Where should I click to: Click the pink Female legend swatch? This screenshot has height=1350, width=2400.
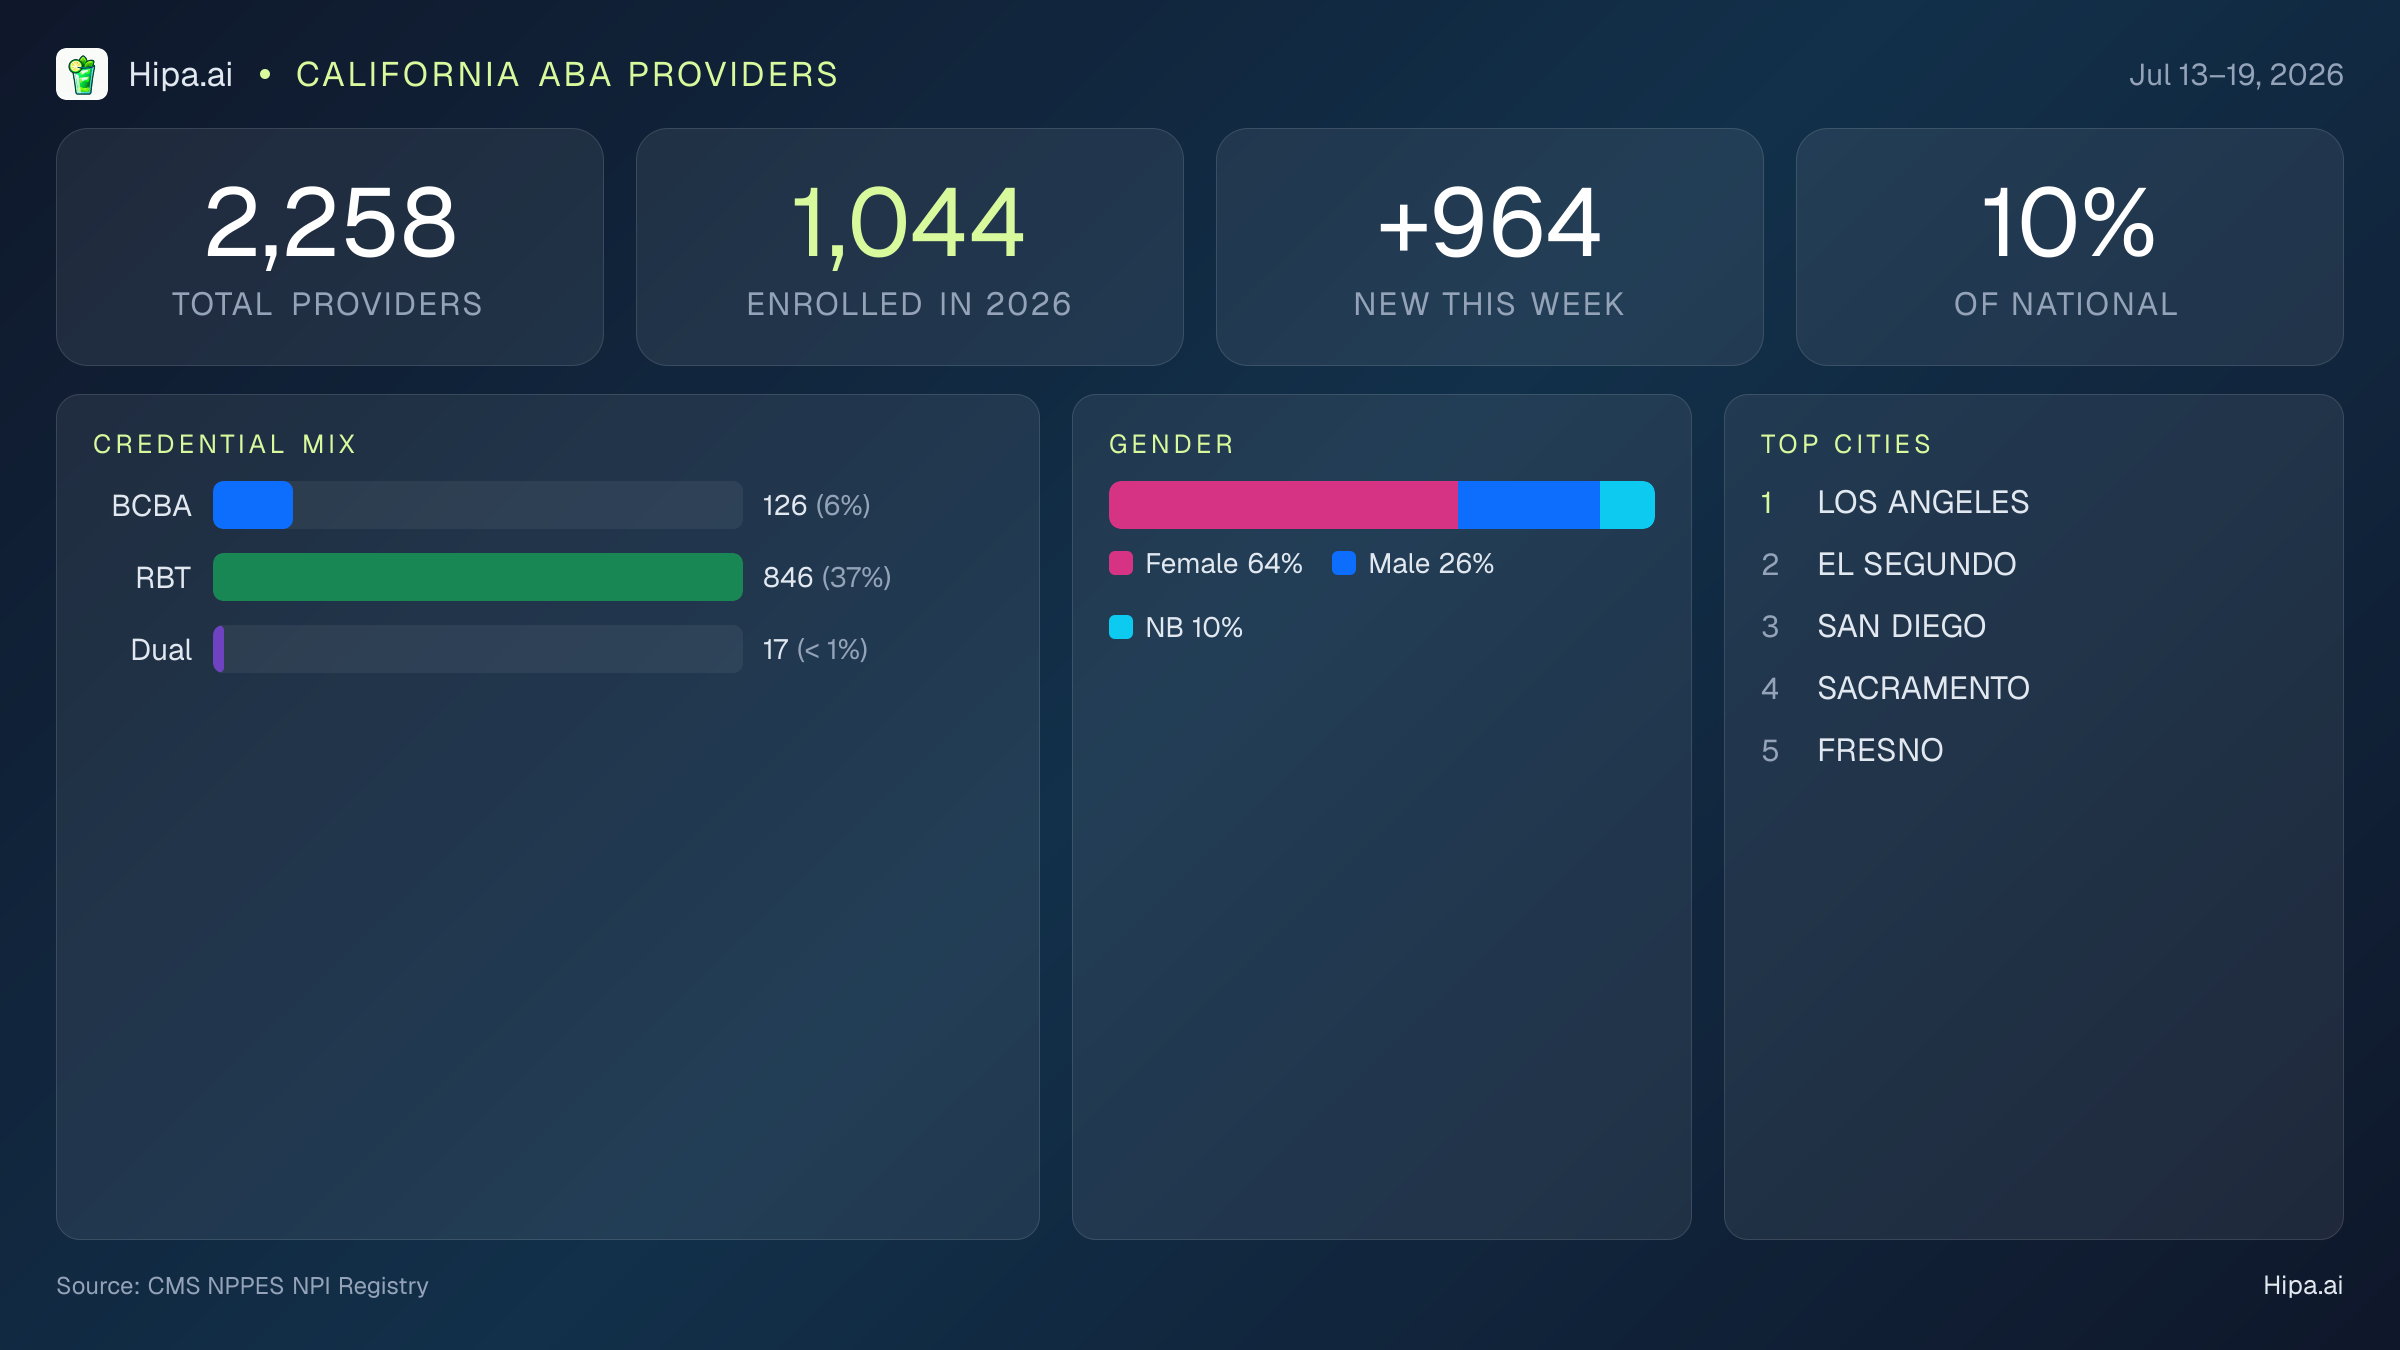(1121, 563)
